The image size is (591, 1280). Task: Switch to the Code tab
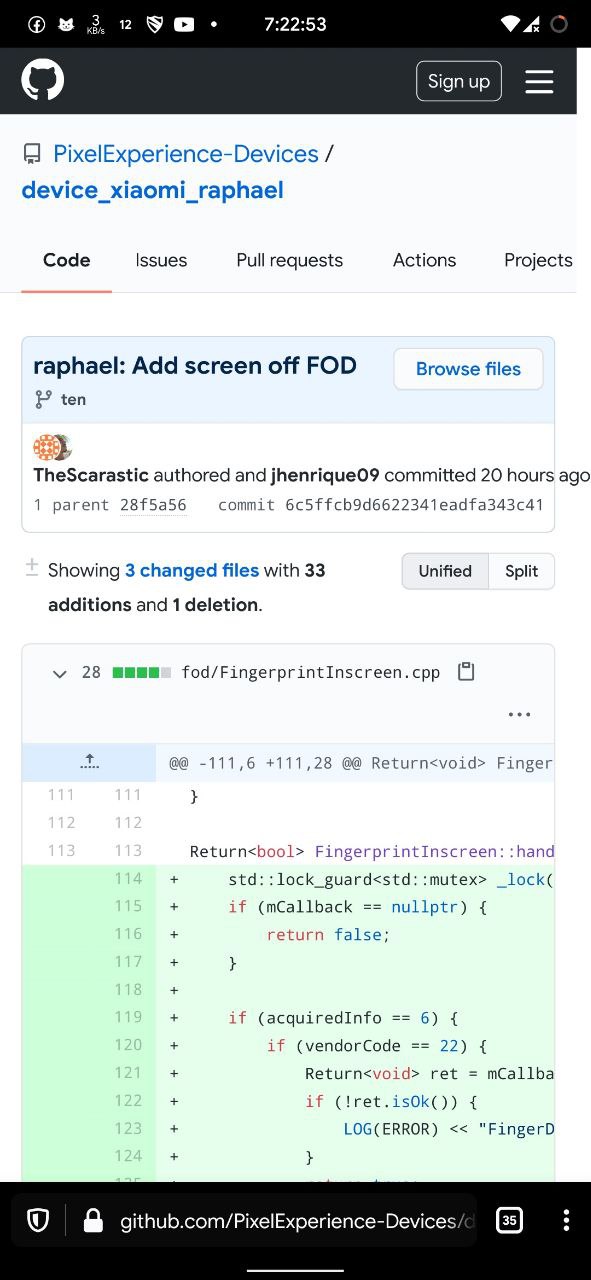(x=67, y=260)
